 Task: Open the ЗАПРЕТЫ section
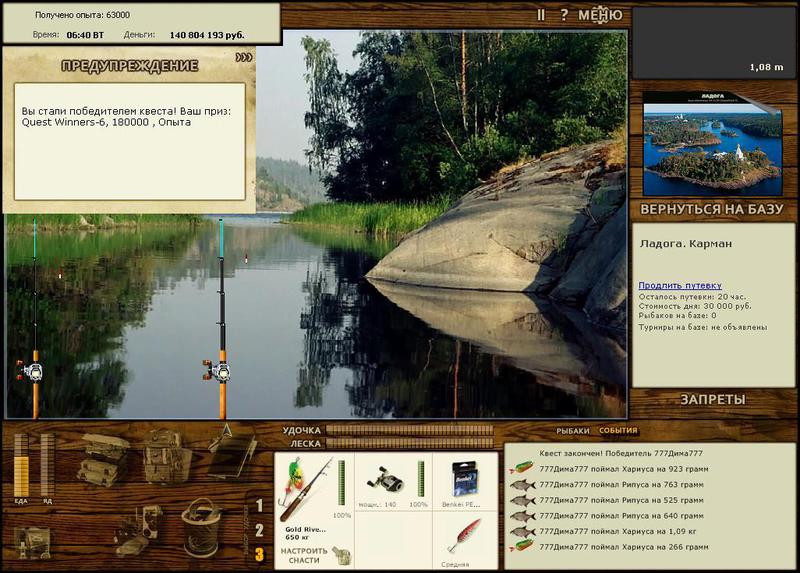(x=713, y=400)
